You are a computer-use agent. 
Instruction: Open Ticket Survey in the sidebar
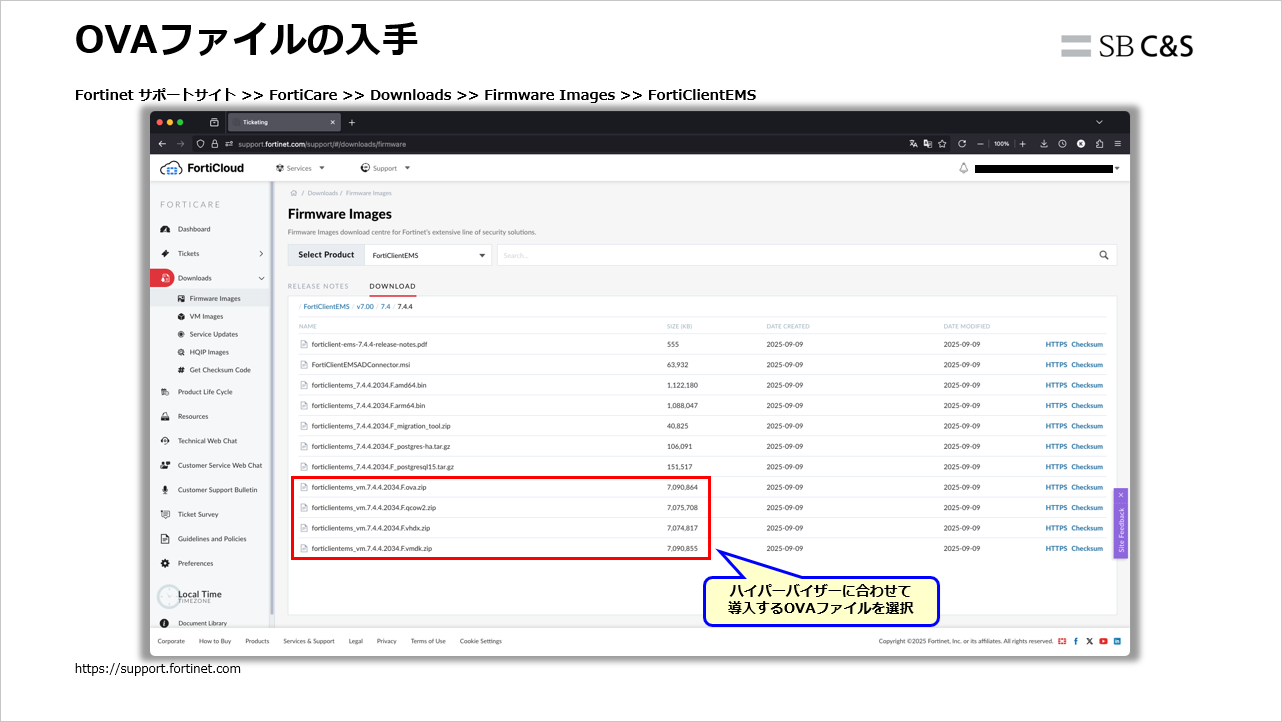tap(198, 514)
